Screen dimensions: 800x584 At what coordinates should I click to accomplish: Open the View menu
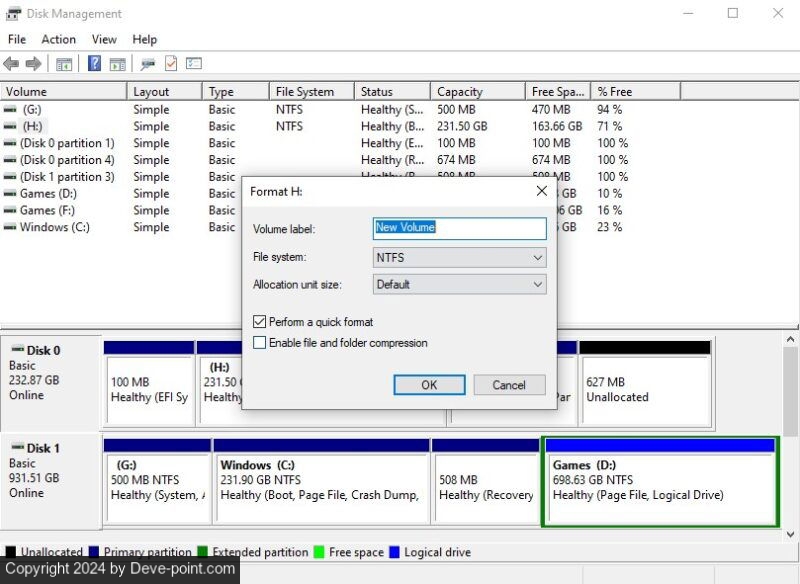pyautogui.click(x=104, y=39)
